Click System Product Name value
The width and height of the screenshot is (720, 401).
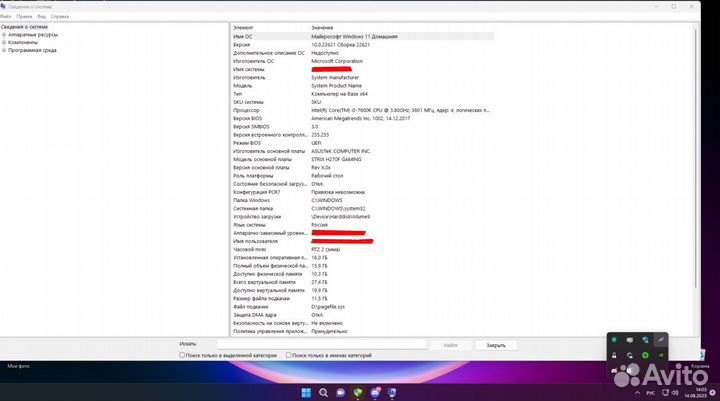click(x=337, y=86)
